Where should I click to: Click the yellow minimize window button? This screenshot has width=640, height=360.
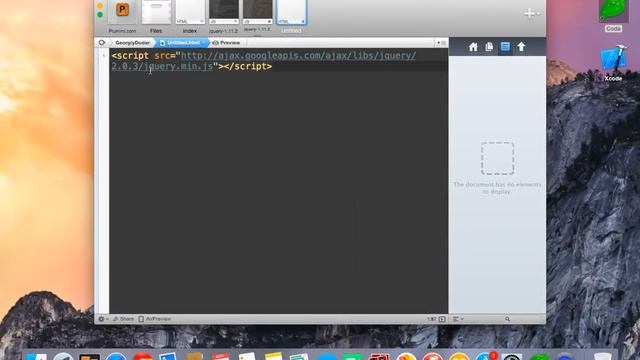point(100,6)
